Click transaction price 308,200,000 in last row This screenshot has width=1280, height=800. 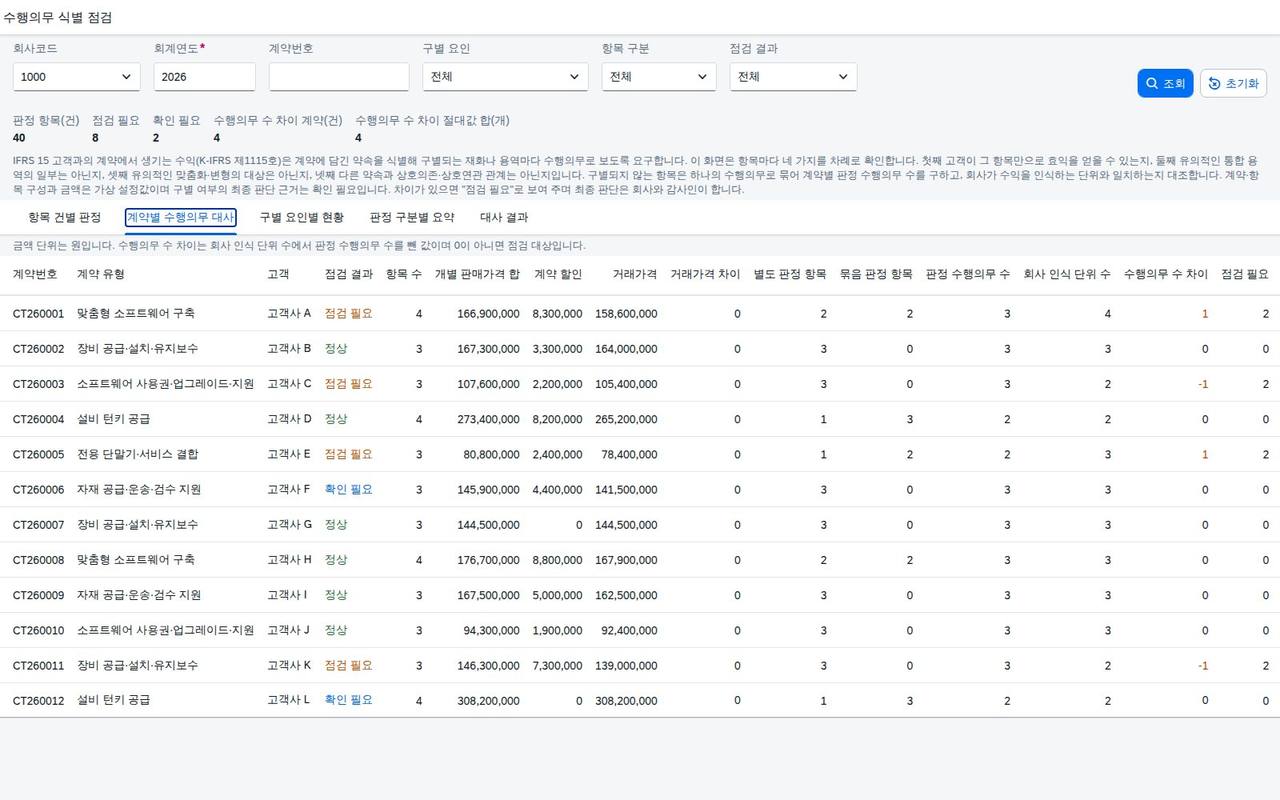tap(626, 701)
